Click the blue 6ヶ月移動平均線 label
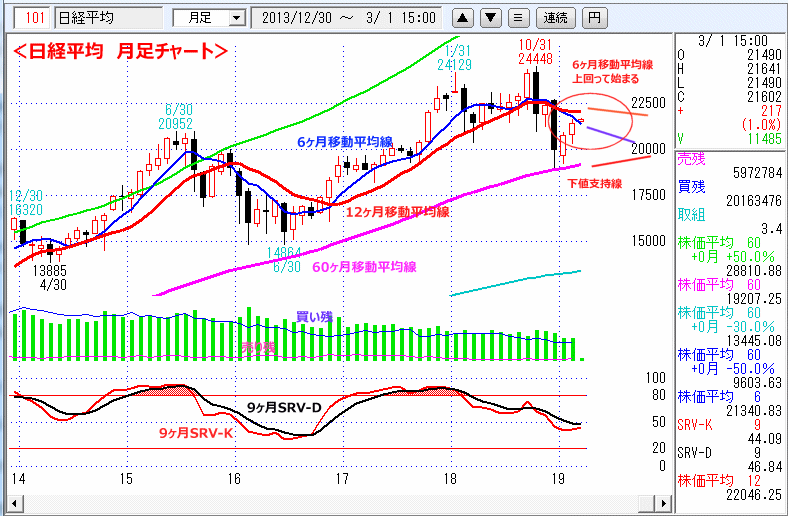 [x=346, y=143]
